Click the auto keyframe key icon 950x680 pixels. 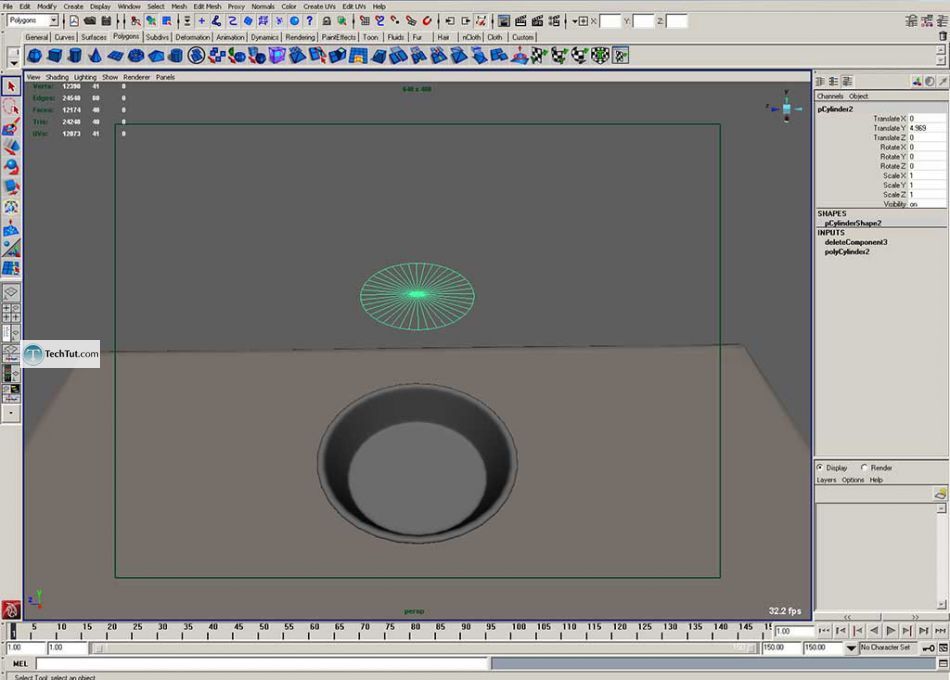[x=928, y=648]
